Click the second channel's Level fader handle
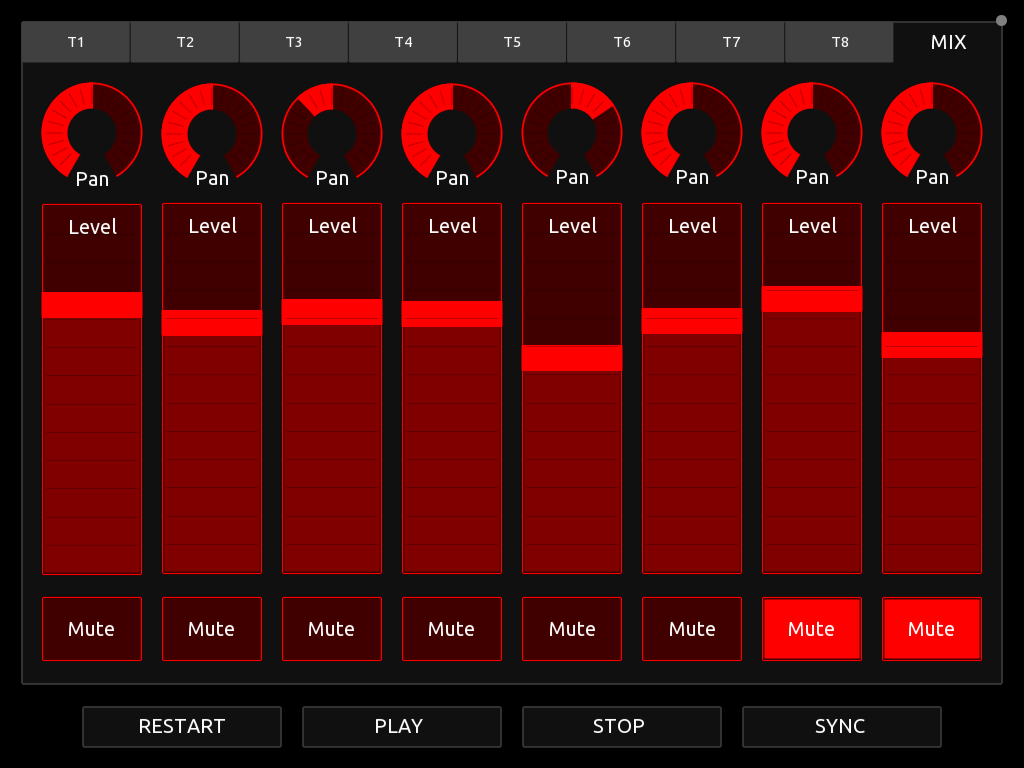 click(212, 323)
